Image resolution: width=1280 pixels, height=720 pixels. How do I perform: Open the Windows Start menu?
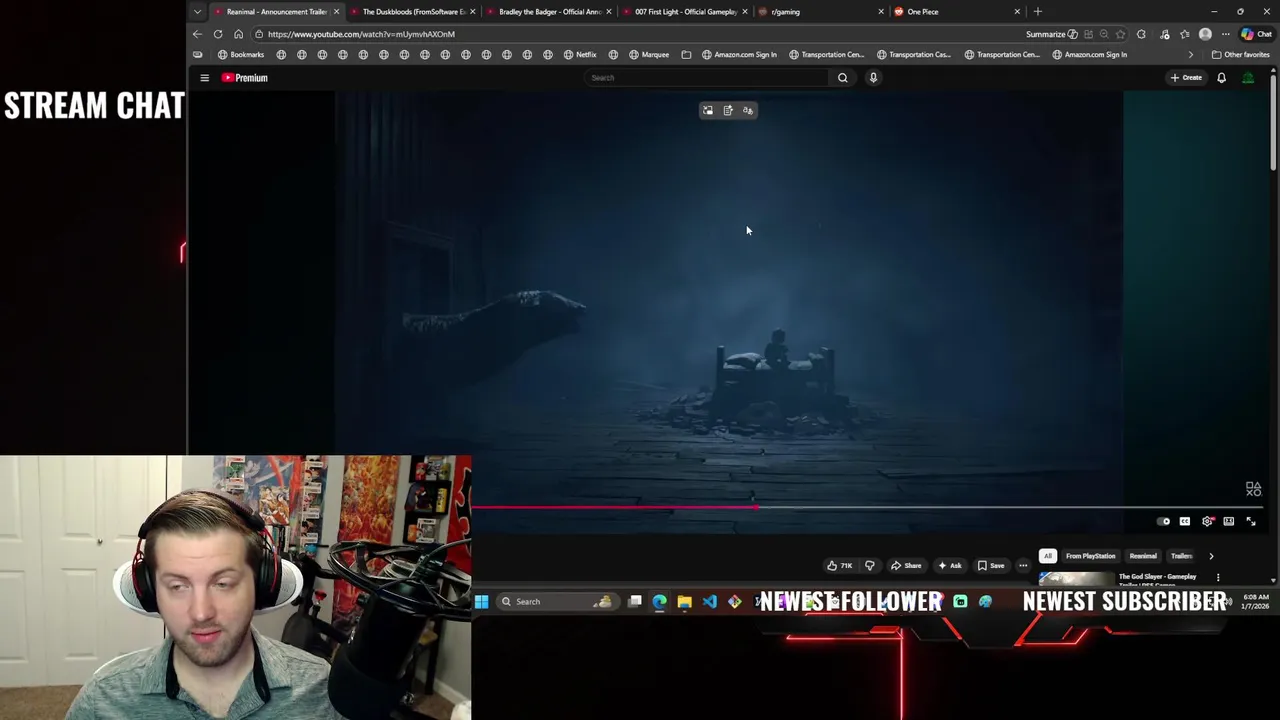[x=481, y=601]
